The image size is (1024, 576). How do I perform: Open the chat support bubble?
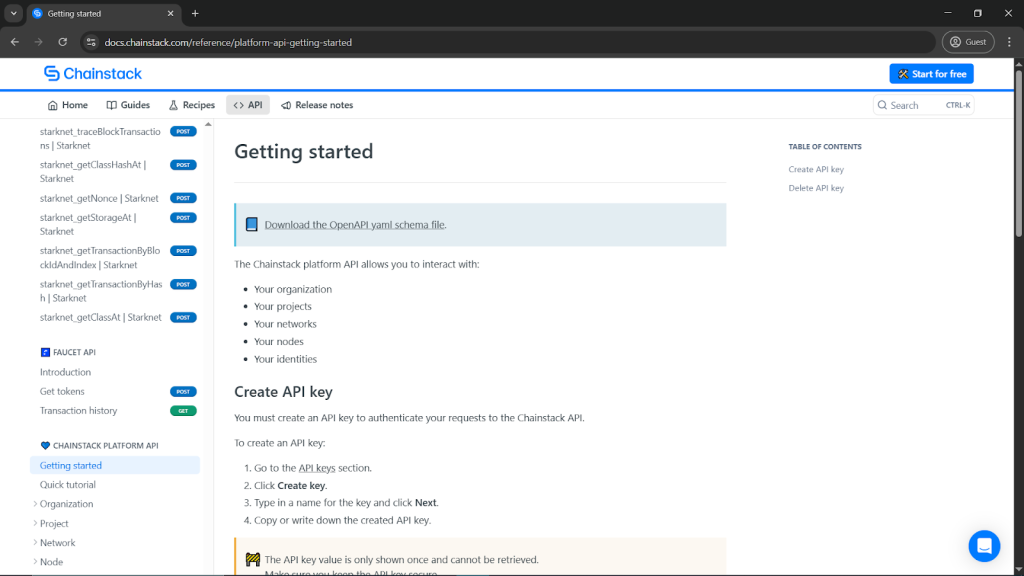click(x=984, y=546)
